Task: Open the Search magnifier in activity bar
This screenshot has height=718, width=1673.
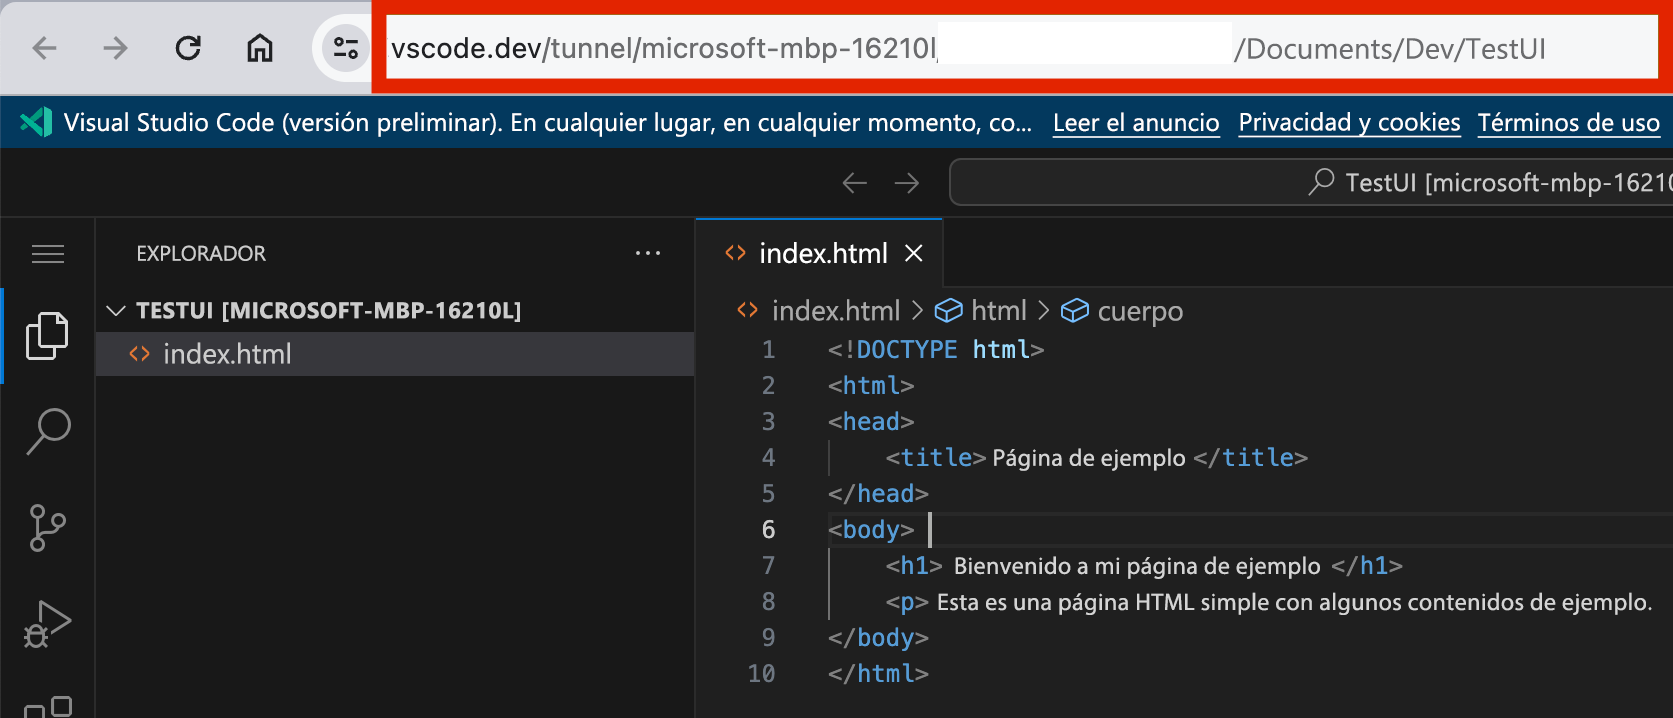Action: [48, 431]
